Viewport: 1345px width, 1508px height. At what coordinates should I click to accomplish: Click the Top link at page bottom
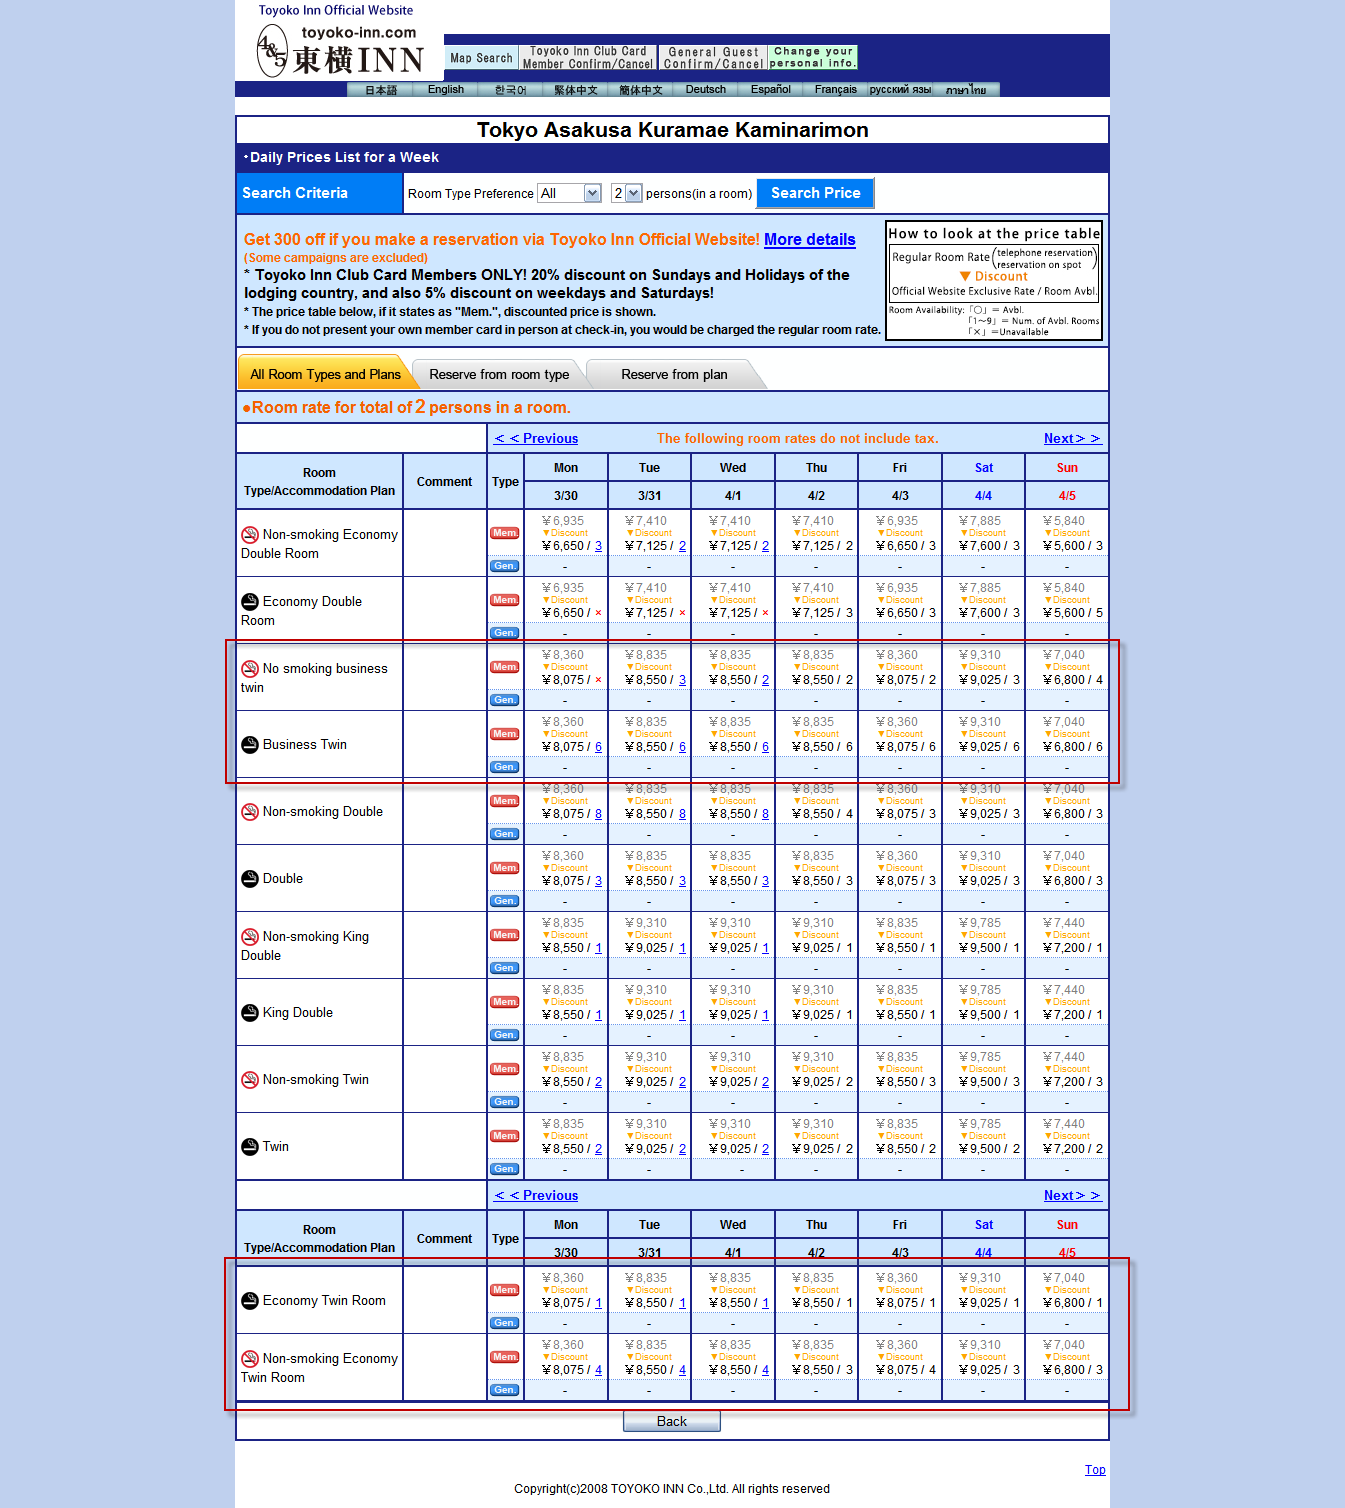coord(1095,1470)
